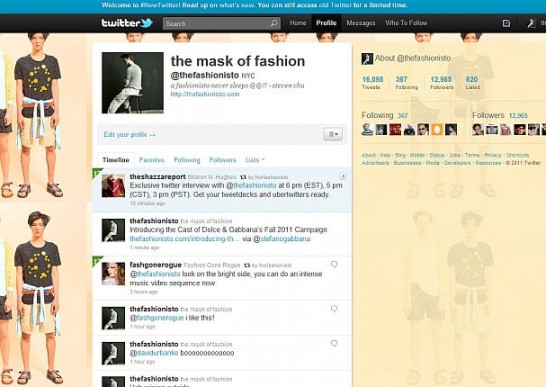Open thefashionisto.com/introducing-th... tweet link

pos(185,239)
